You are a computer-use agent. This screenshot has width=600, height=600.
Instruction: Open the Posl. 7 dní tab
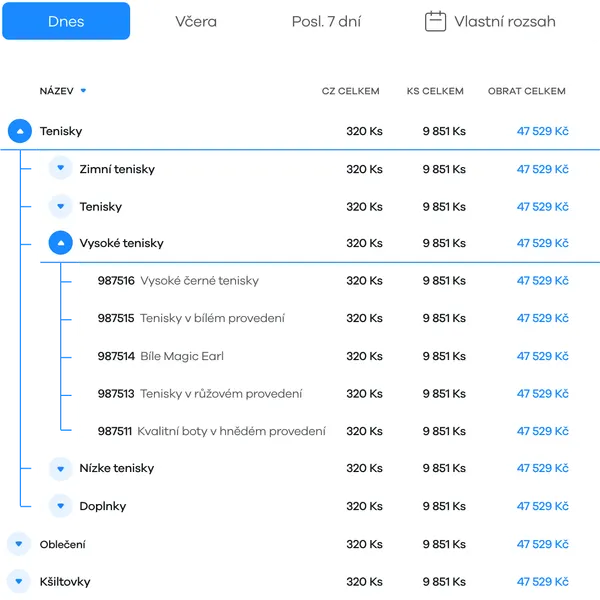point(326,21)
